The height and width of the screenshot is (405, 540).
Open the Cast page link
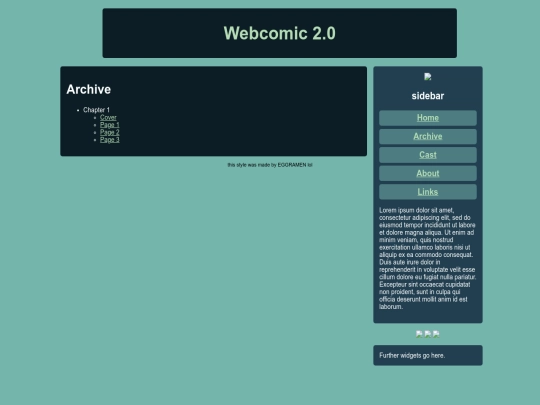(428, 155)
